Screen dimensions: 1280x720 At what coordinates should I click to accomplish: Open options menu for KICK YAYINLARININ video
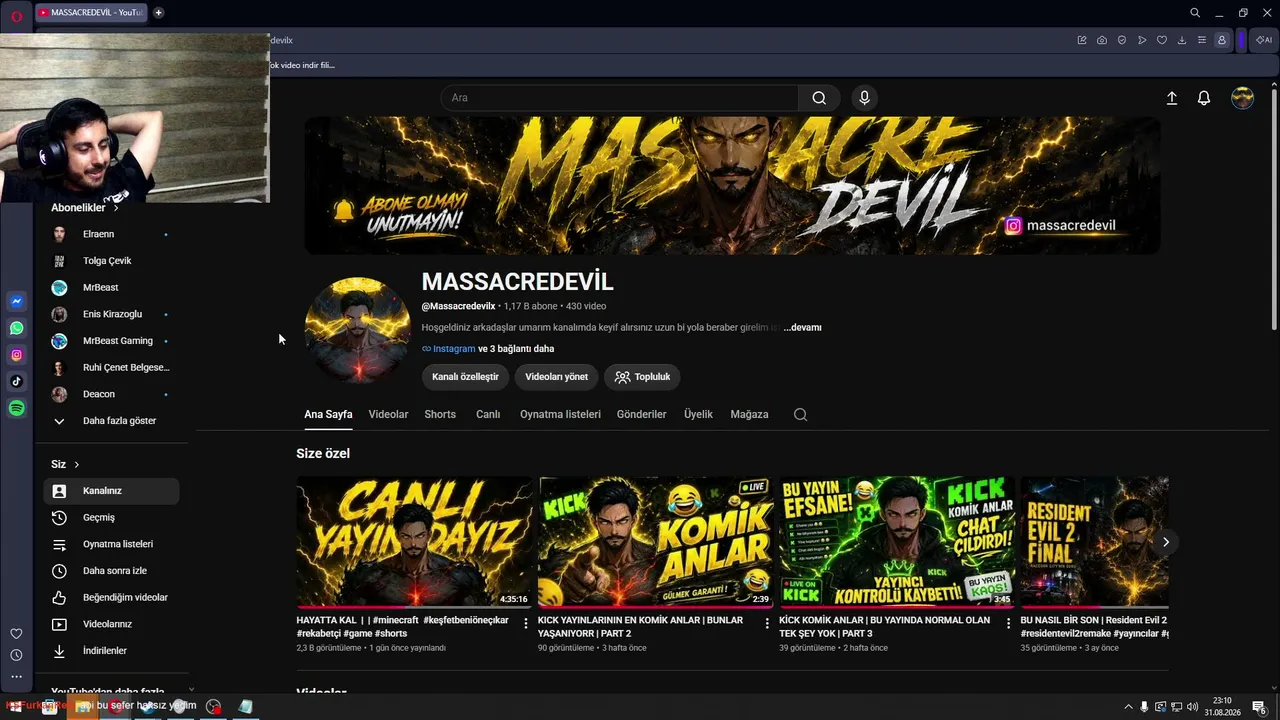tap(768, 623)
